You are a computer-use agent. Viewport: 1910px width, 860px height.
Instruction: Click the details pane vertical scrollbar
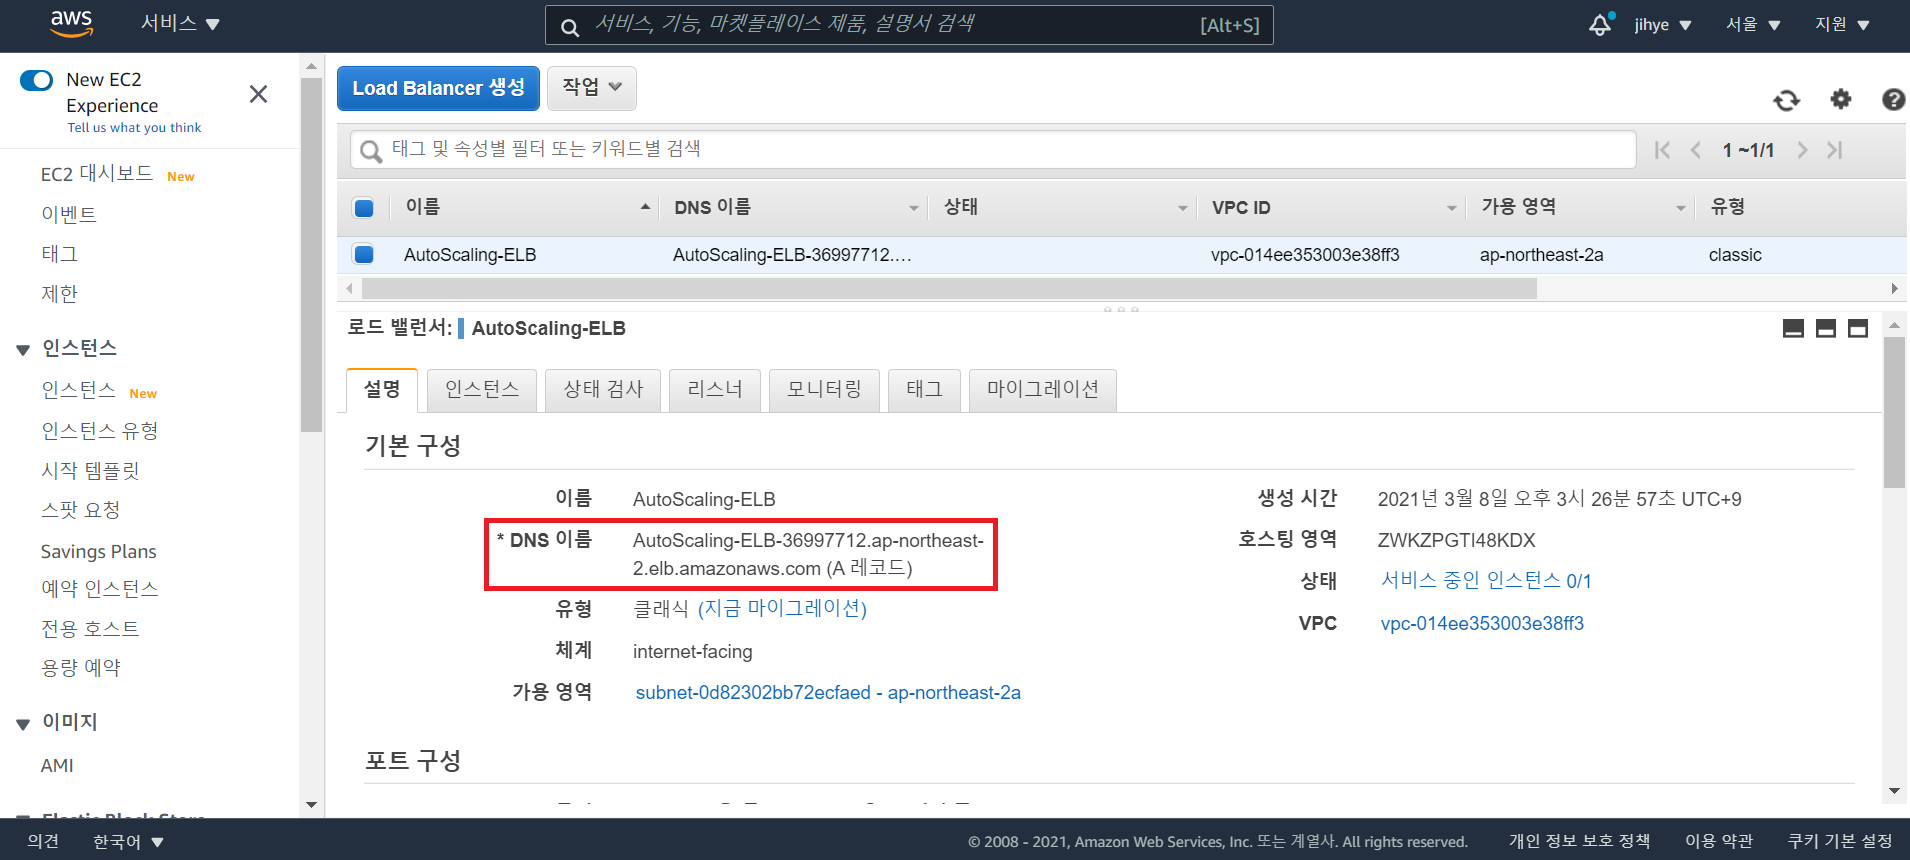pos(1894,412)
